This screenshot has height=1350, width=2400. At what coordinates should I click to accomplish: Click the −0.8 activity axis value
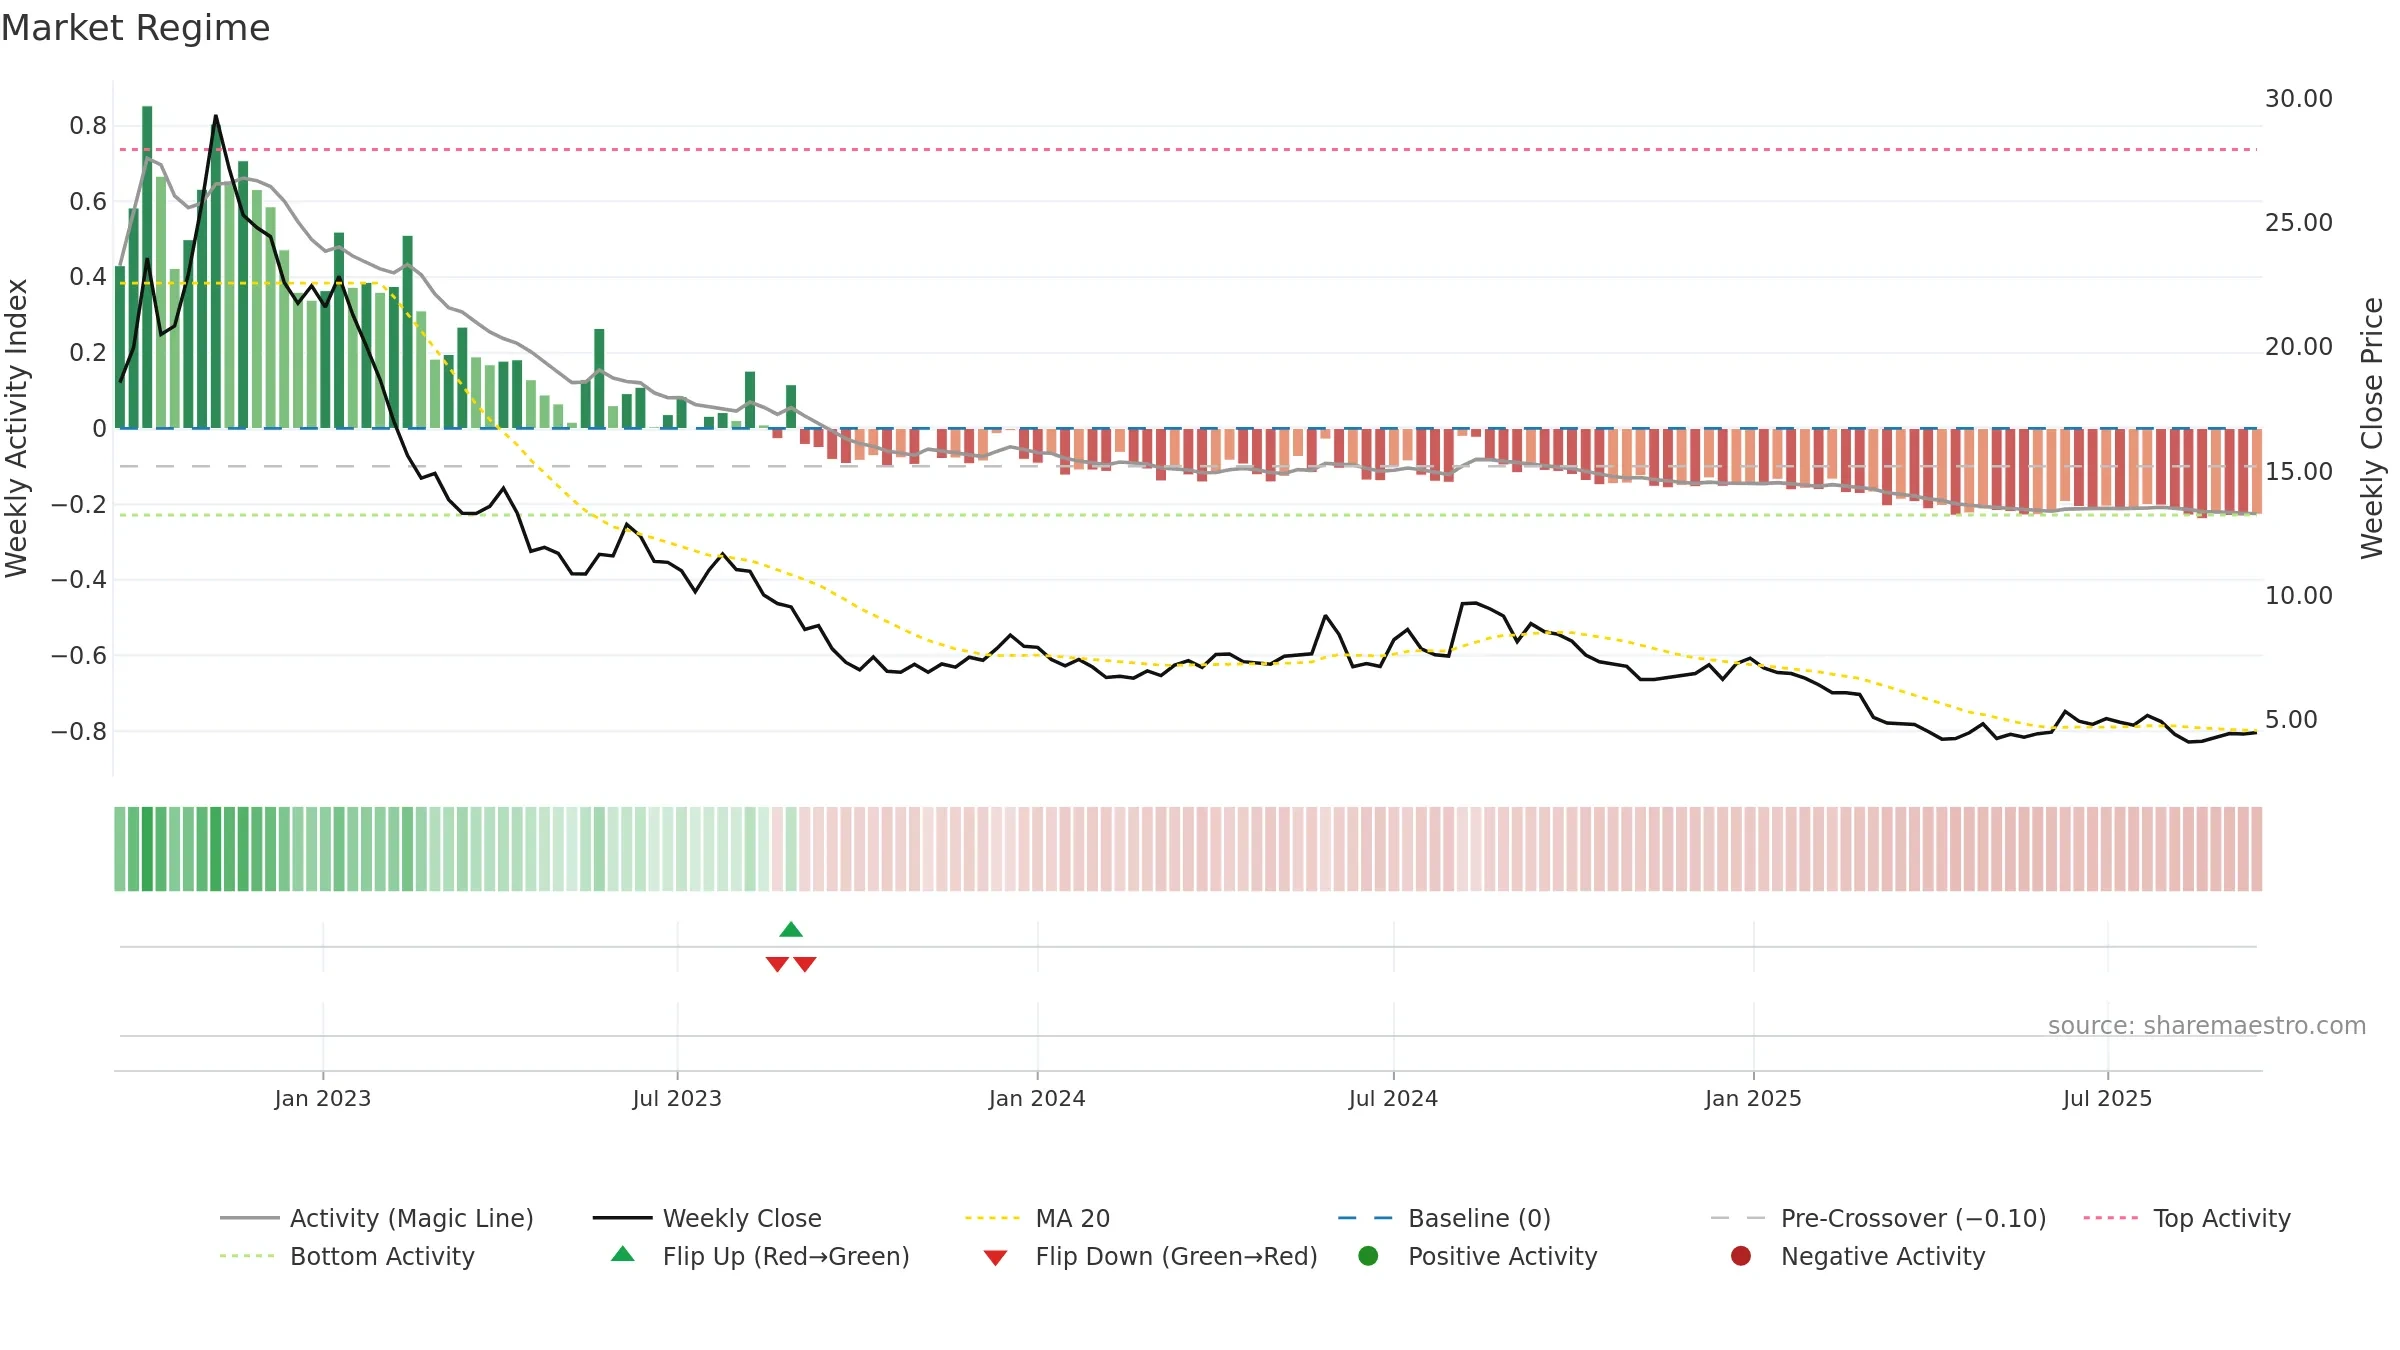pos(79,732)
